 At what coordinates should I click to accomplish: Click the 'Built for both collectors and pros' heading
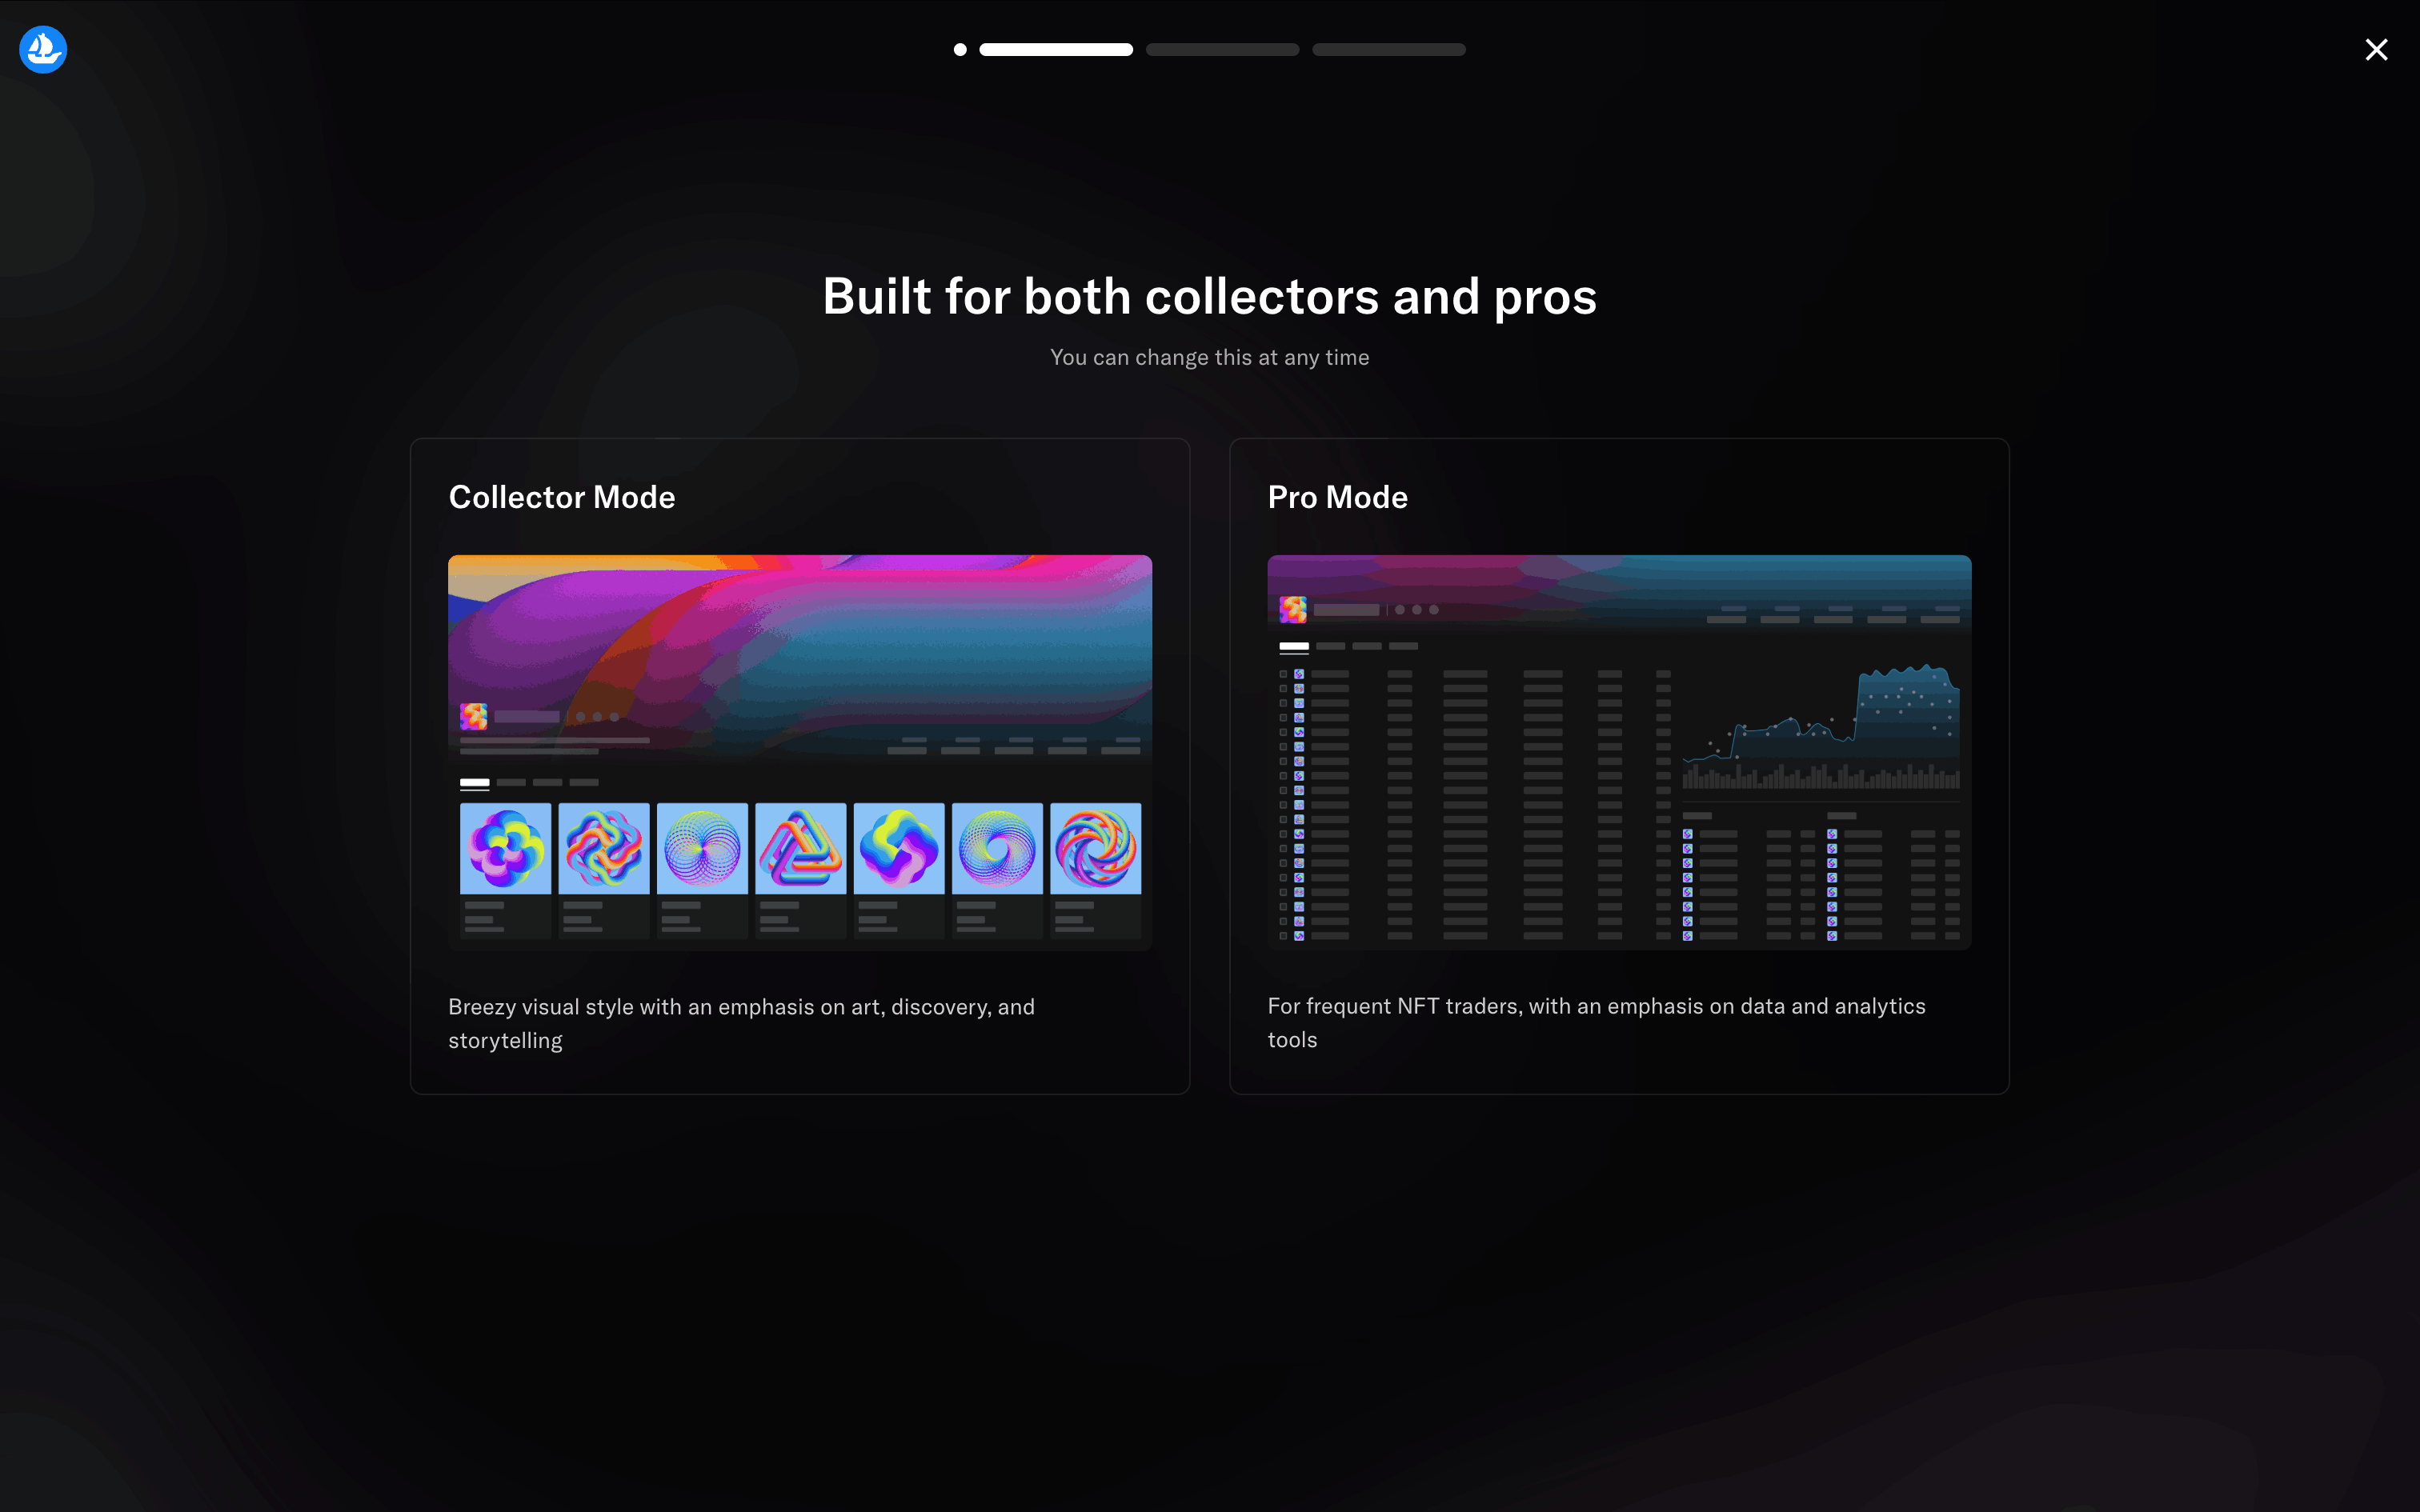tap(1209, 297)
